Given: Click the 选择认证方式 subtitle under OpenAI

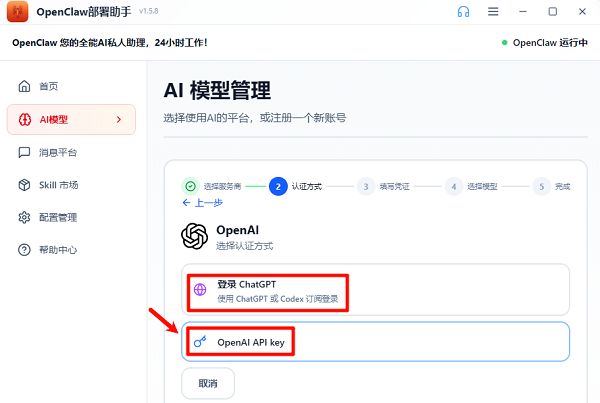Looking at the screenshot, I should point(245,246).
